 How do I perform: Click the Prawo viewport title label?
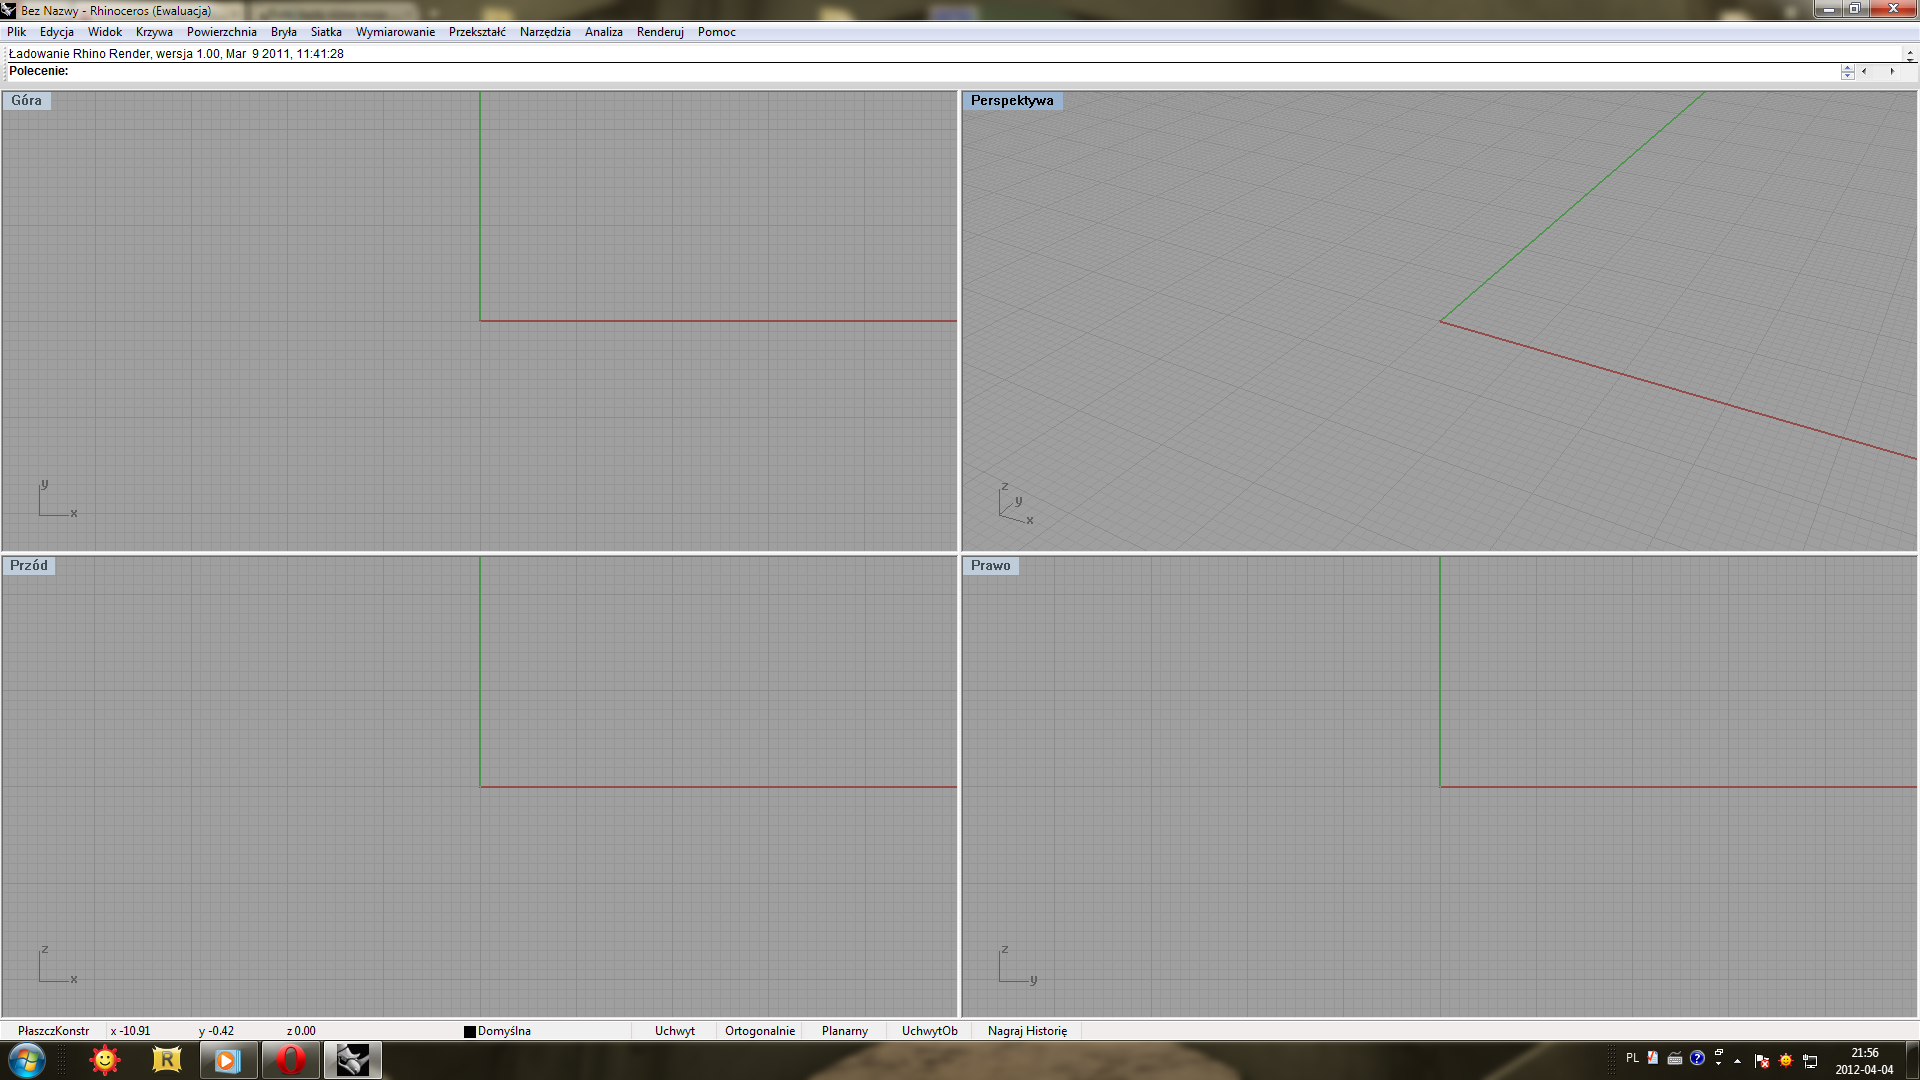click(991, 565)
